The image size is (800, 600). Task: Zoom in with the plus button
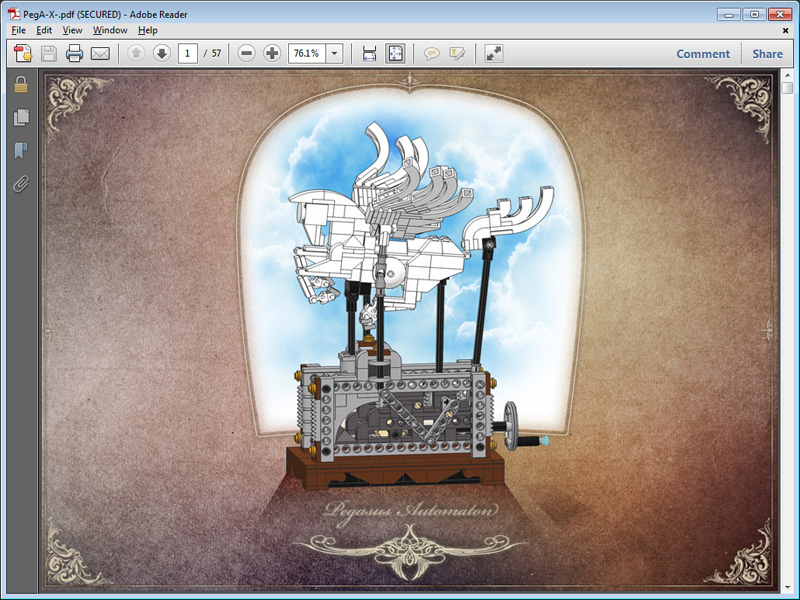pos(272,54)
